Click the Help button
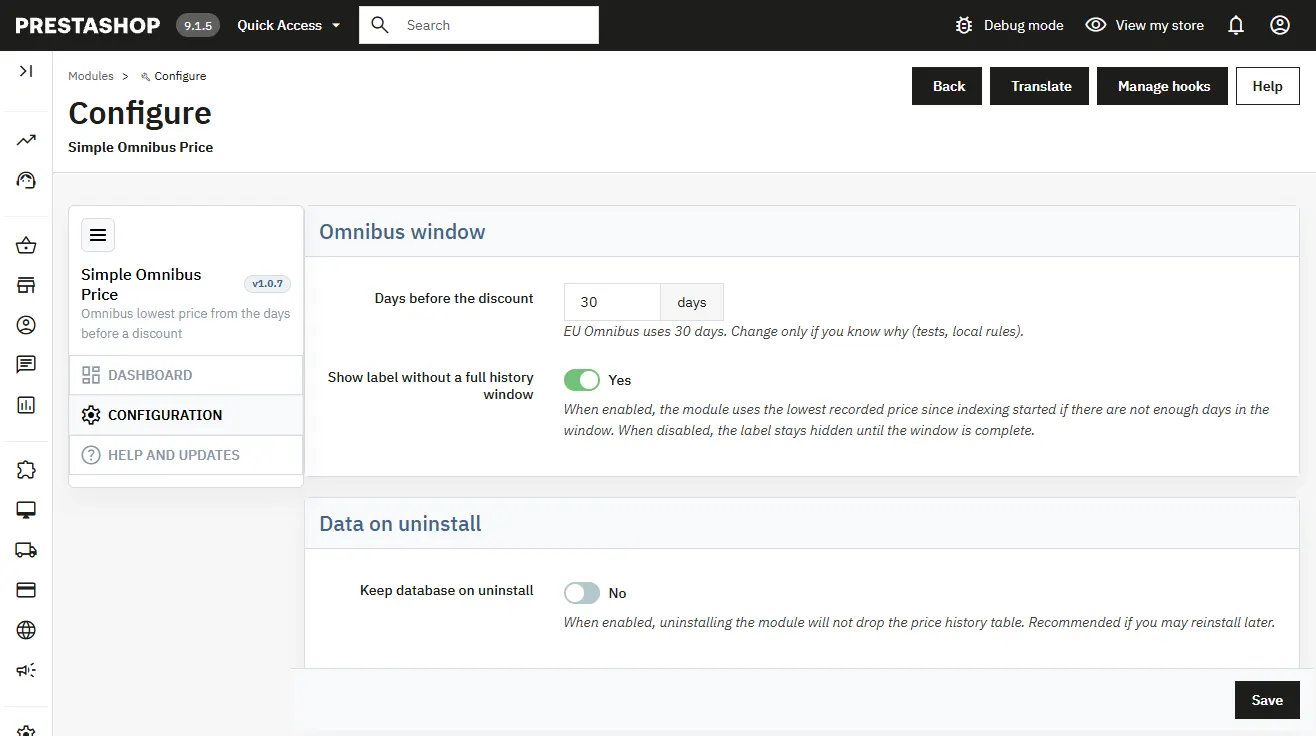1316x736 pixels. pyautogui.click(x=1267, y=86)
